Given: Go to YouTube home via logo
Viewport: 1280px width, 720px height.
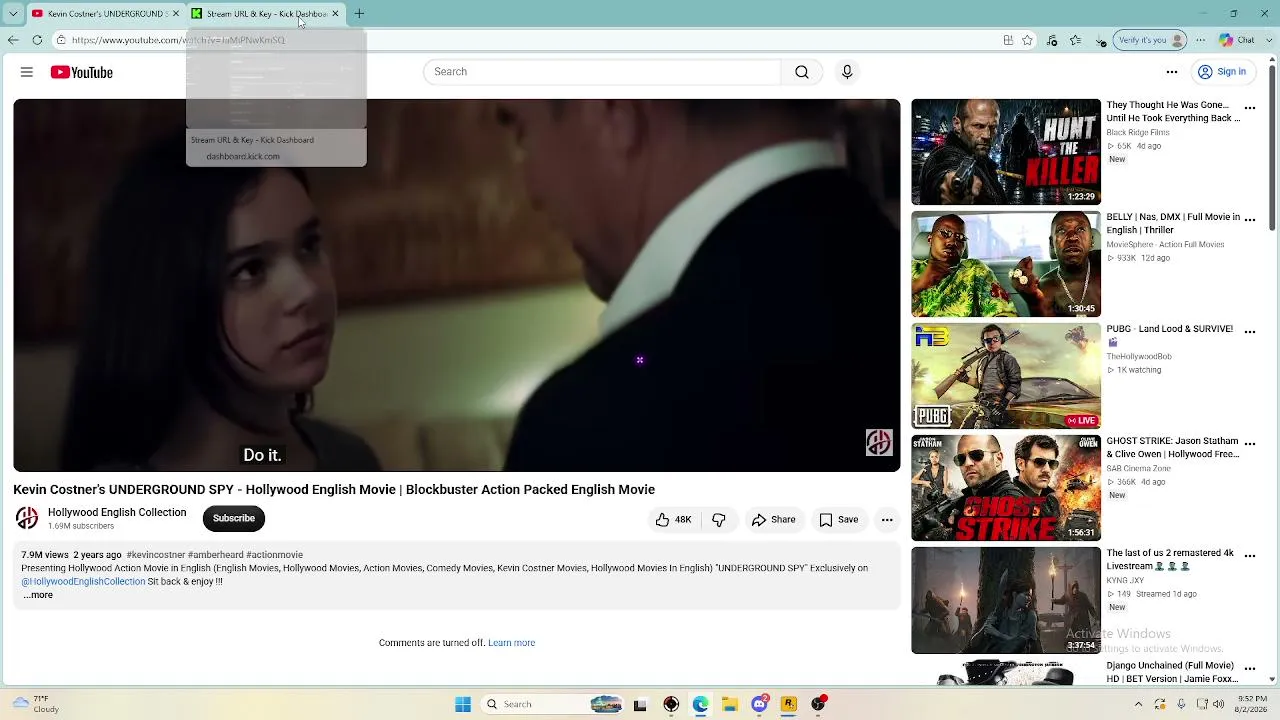Looking at the screenshot, I should (x=82, y=72).
